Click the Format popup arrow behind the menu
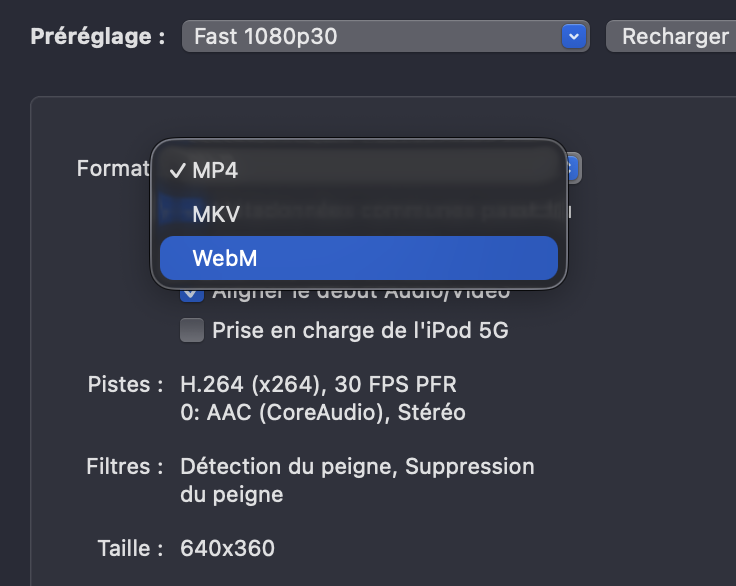This screenshot has width=736, height=586. (x=573, y=168)
